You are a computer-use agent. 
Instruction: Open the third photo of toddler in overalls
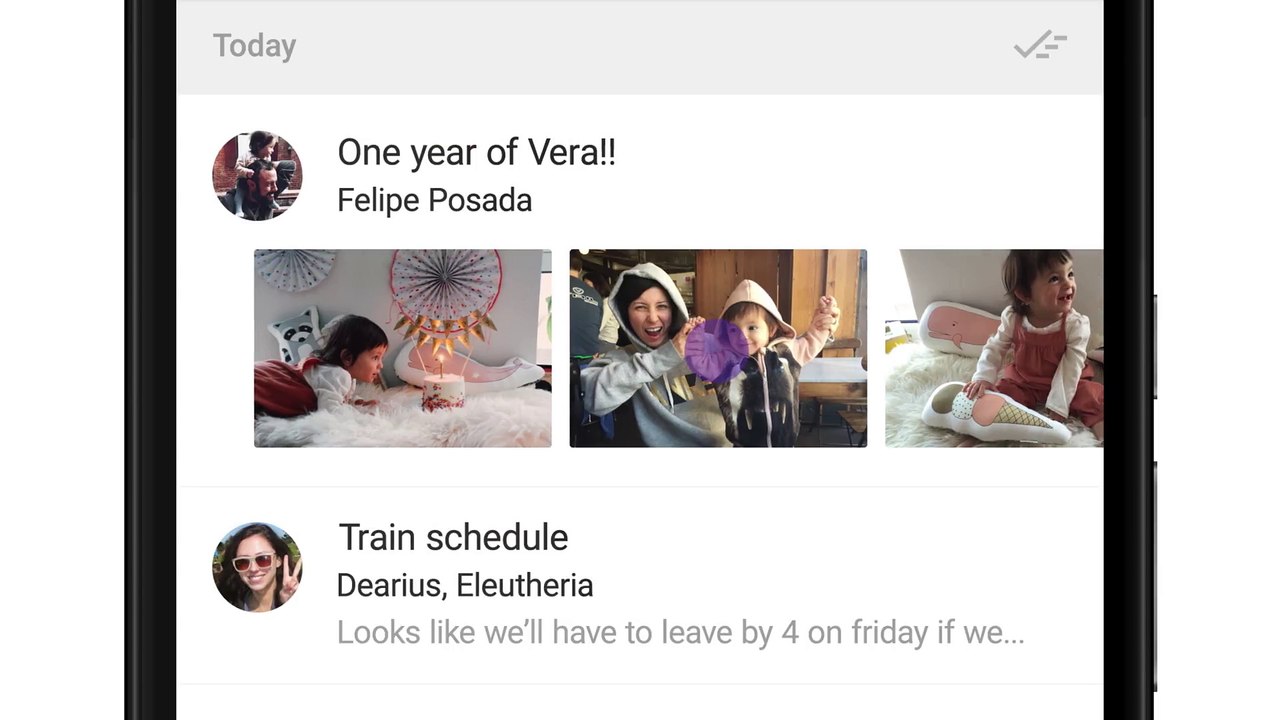coord(993,348)
